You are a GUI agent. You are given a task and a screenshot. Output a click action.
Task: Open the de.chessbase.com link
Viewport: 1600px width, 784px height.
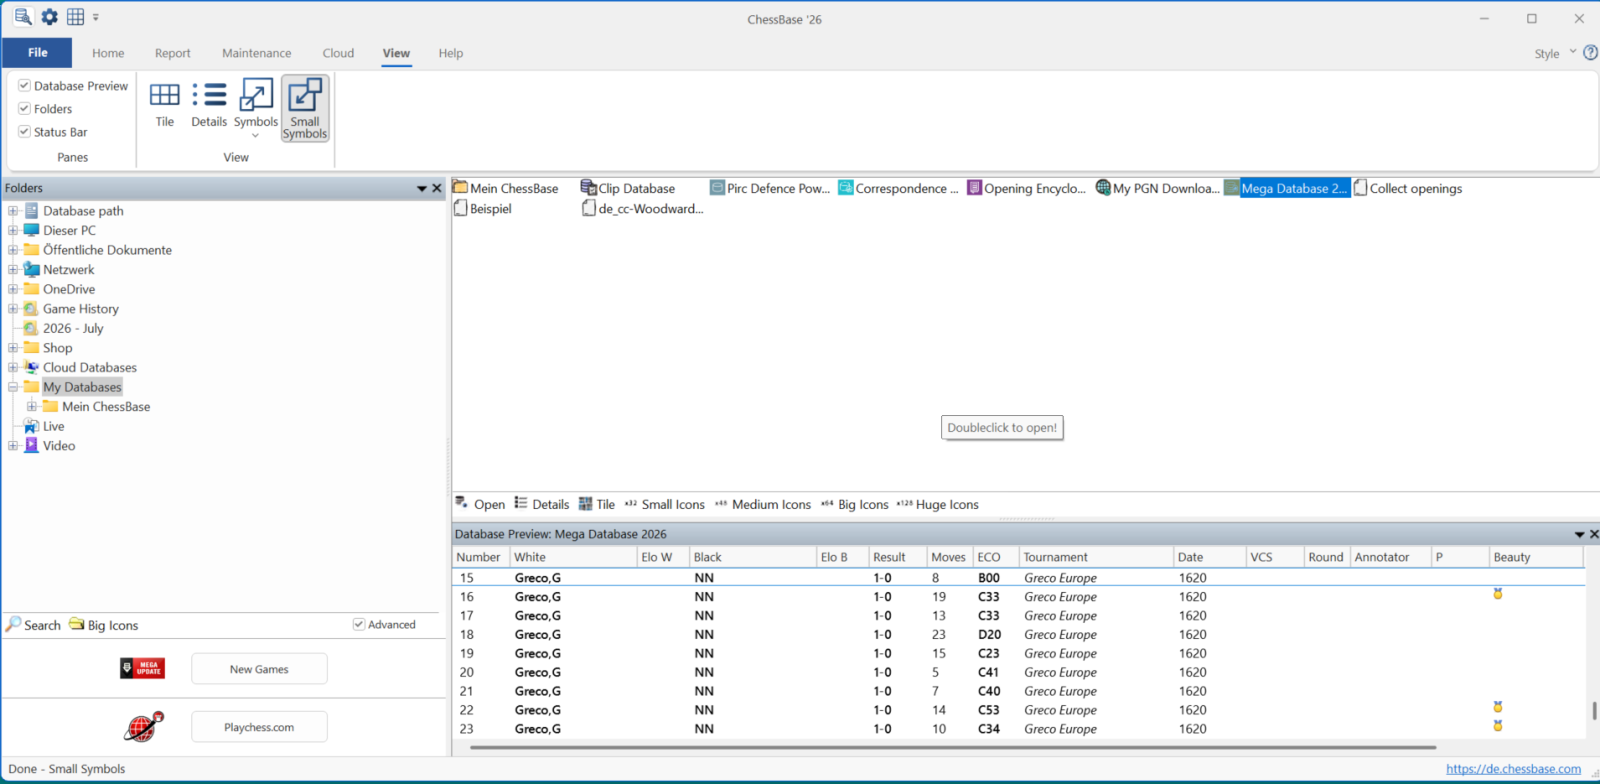click(1514, 769)
